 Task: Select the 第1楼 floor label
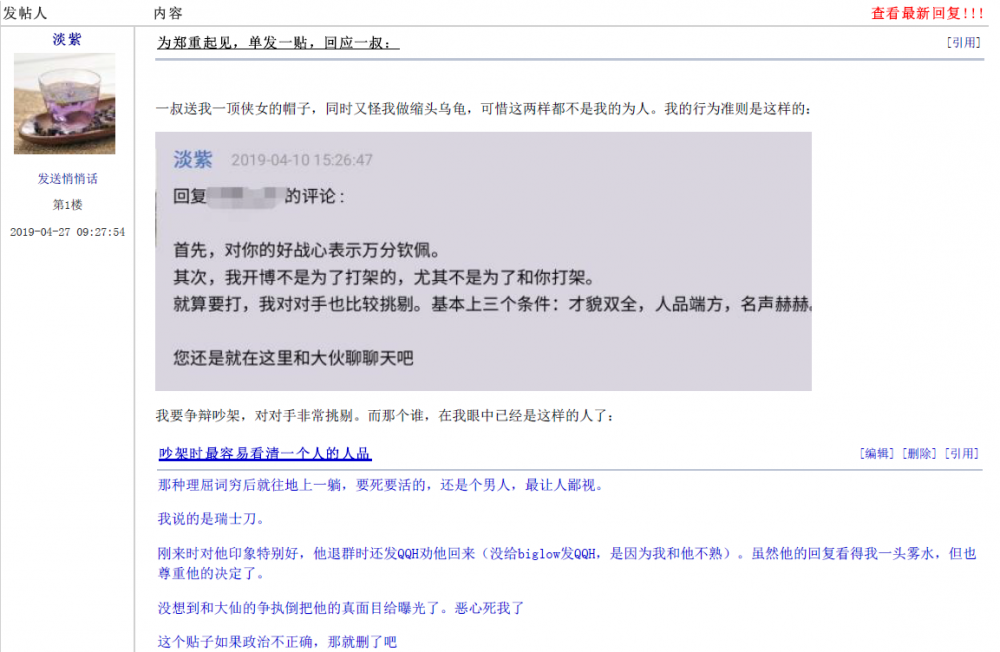[67, 205]
